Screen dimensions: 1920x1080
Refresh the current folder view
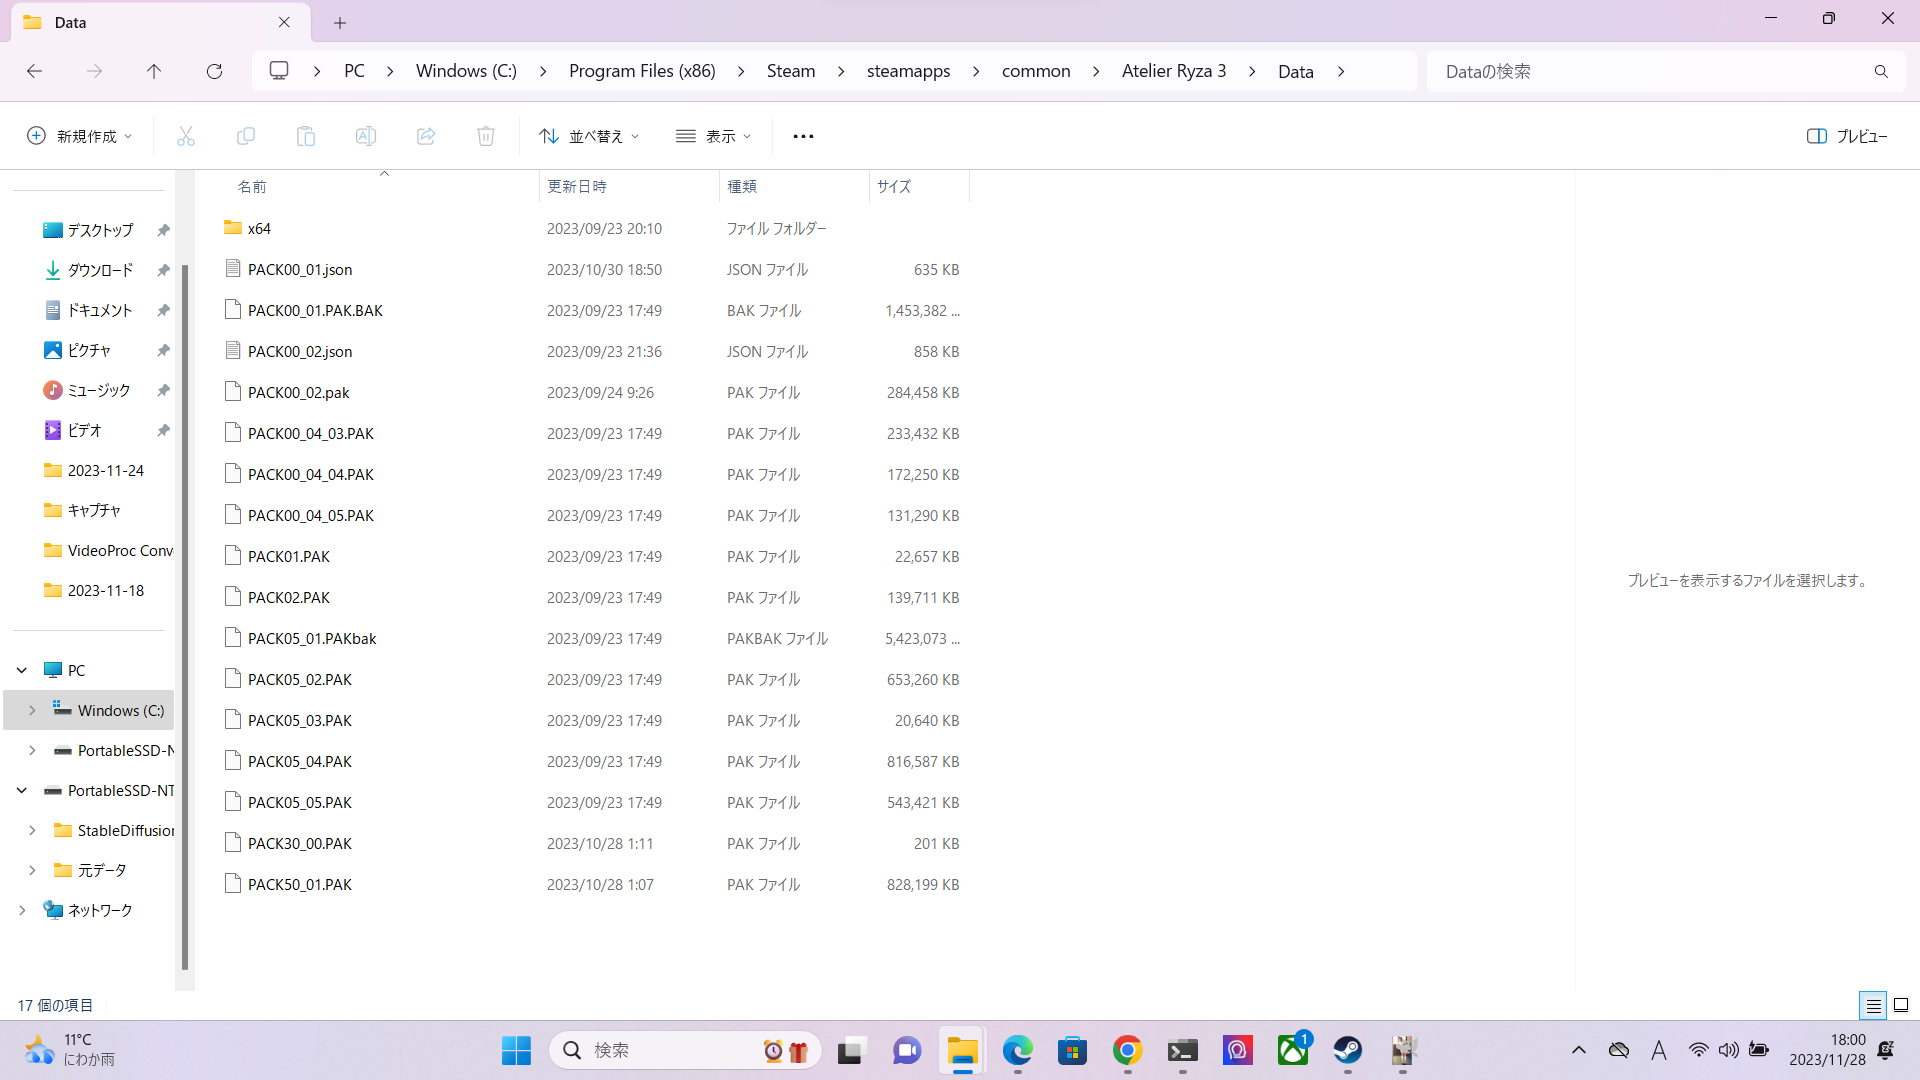pyautogui.click(x=214, y=71)
